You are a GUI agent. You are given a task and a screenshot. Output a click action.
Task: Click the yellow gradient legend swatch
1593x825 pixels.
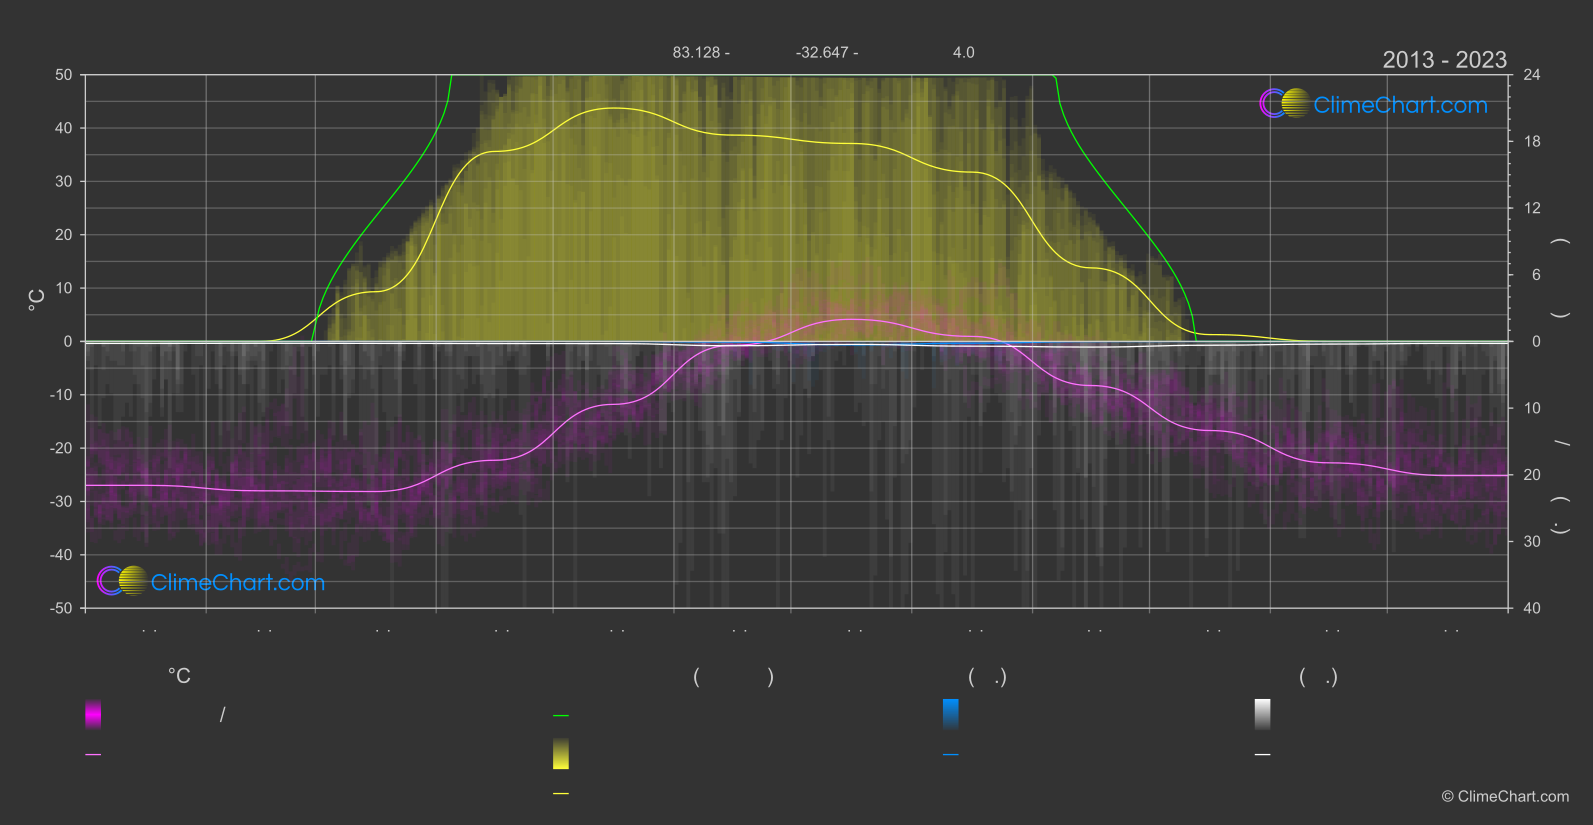(x=561, y=754)
